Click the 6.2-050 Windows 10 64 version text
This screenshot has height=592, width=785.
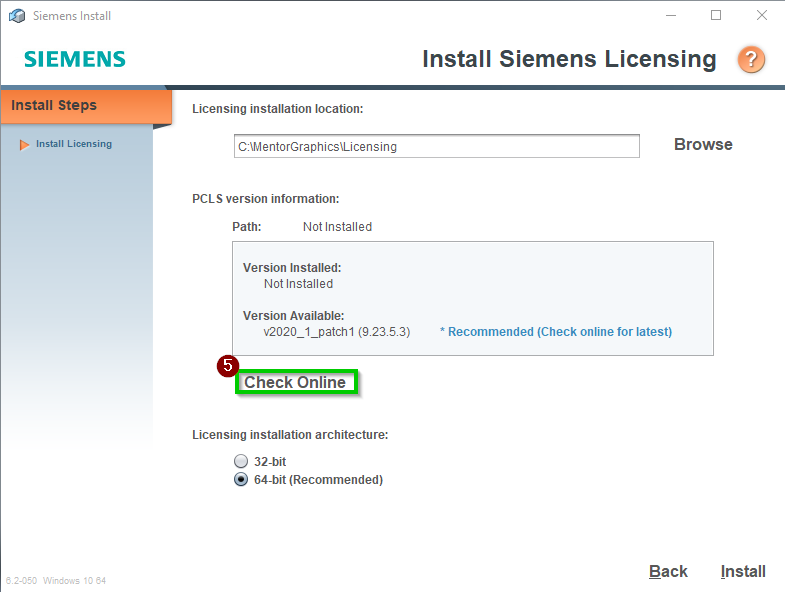[x=56, y=580]
